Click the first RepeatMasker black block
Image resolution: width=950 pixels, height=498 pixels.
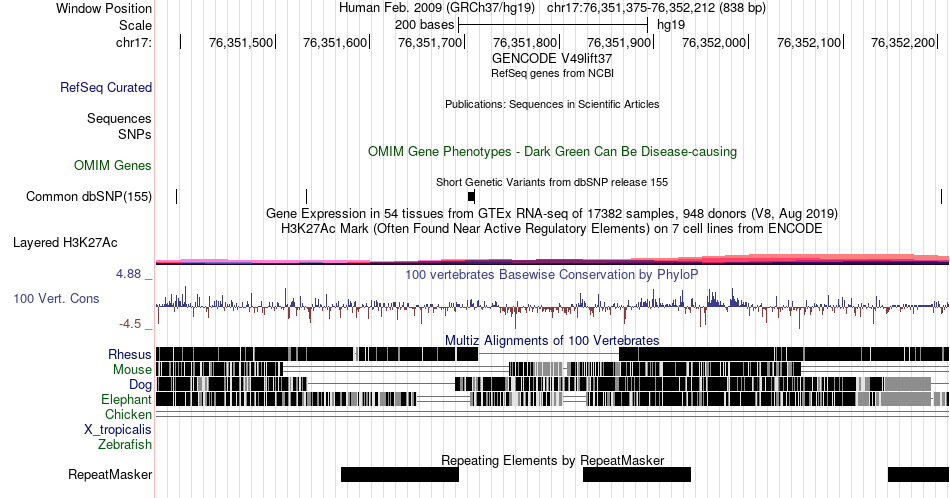point(400,474)
